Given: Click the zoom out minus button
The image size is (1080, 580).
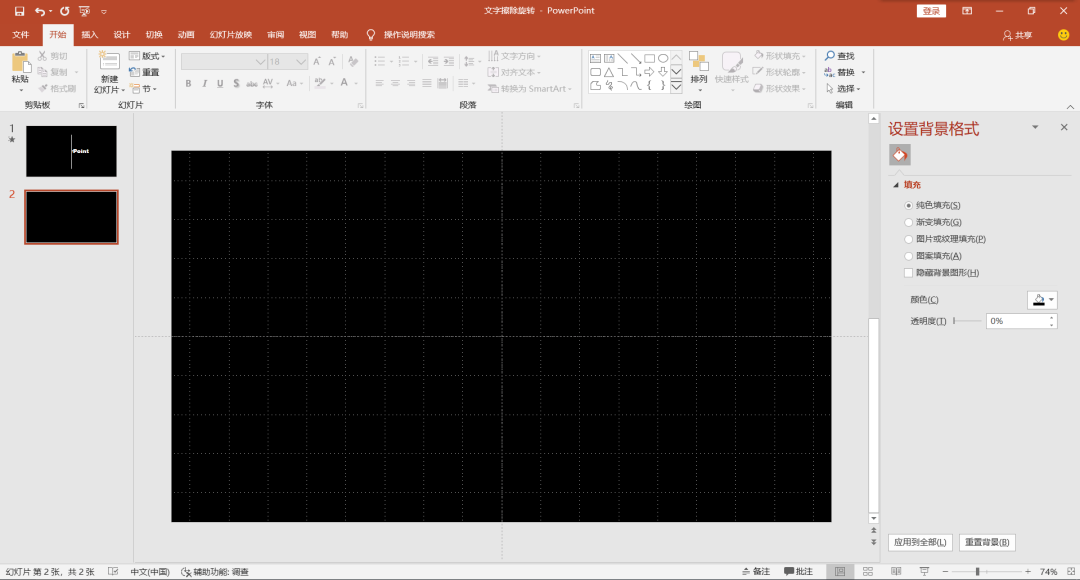Looking at the screenshot, I should [x=946, y=572].
